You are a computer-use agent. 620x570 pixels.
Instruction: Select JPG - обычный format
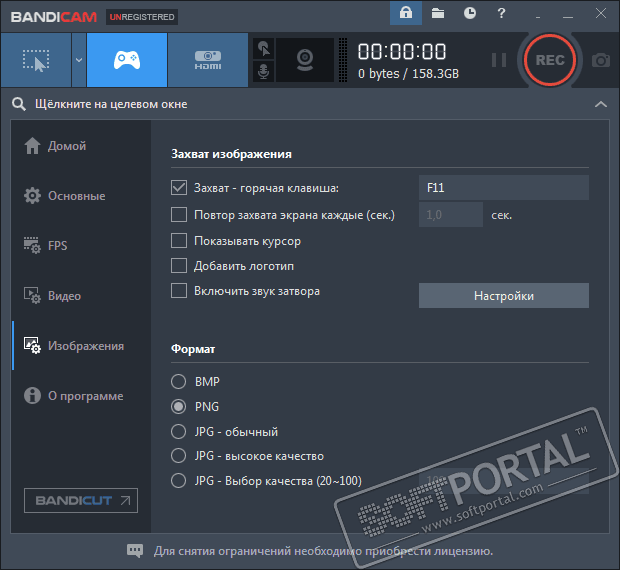178,431
